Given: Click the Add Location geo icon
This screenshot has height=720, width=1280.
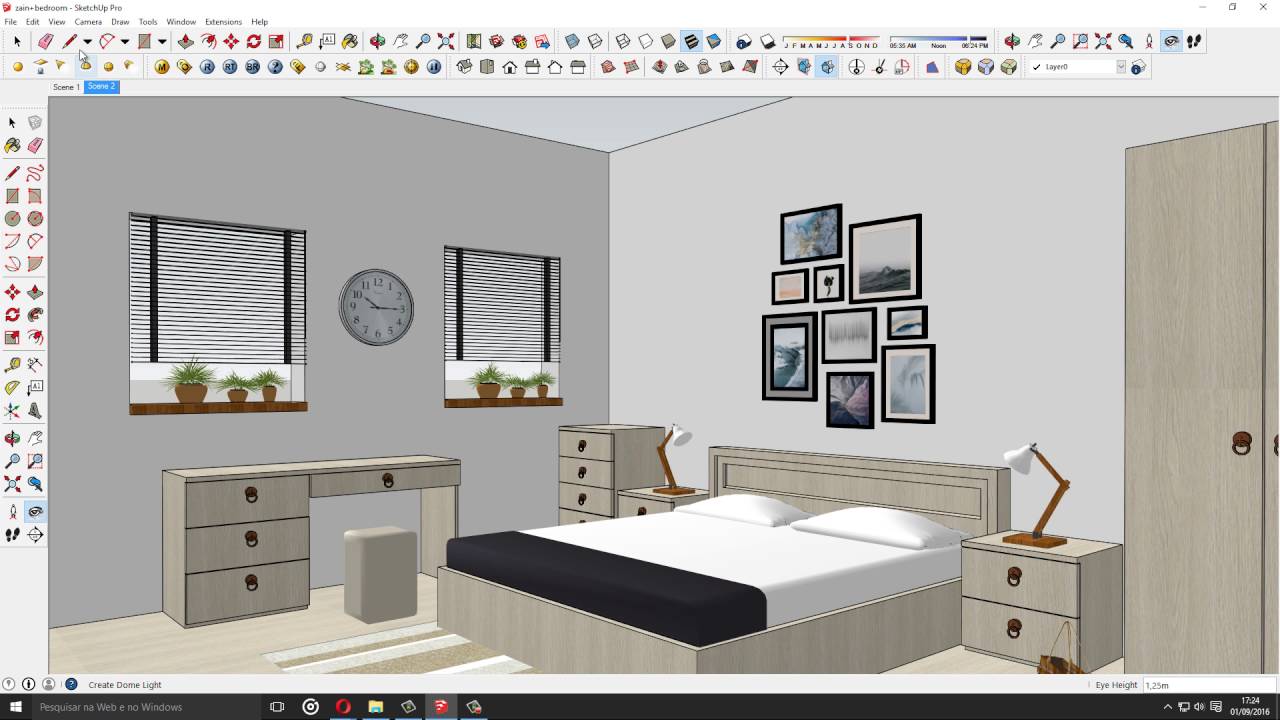Looking at the screenshot, I should [474, 41].
